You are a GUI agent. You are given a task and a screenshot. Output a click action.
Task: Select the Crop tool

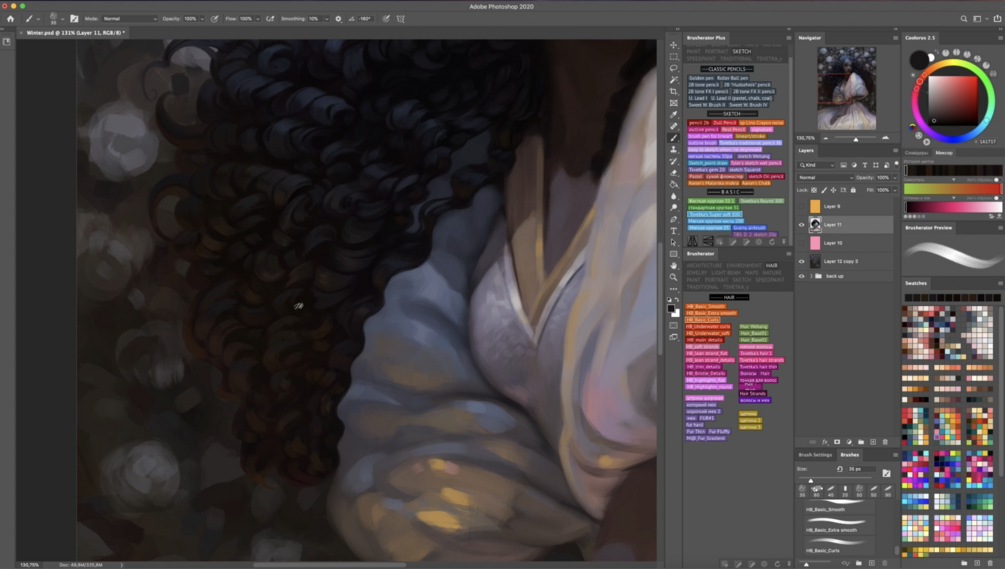674,91
